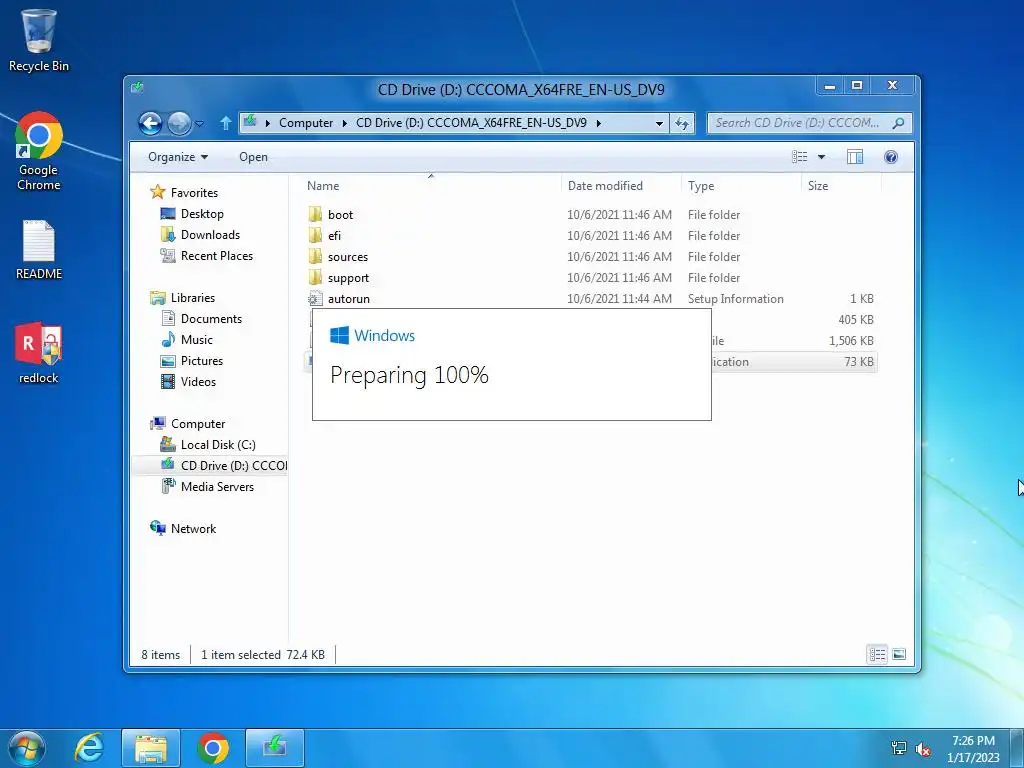Toggle the preview pane button

point(855,157)
